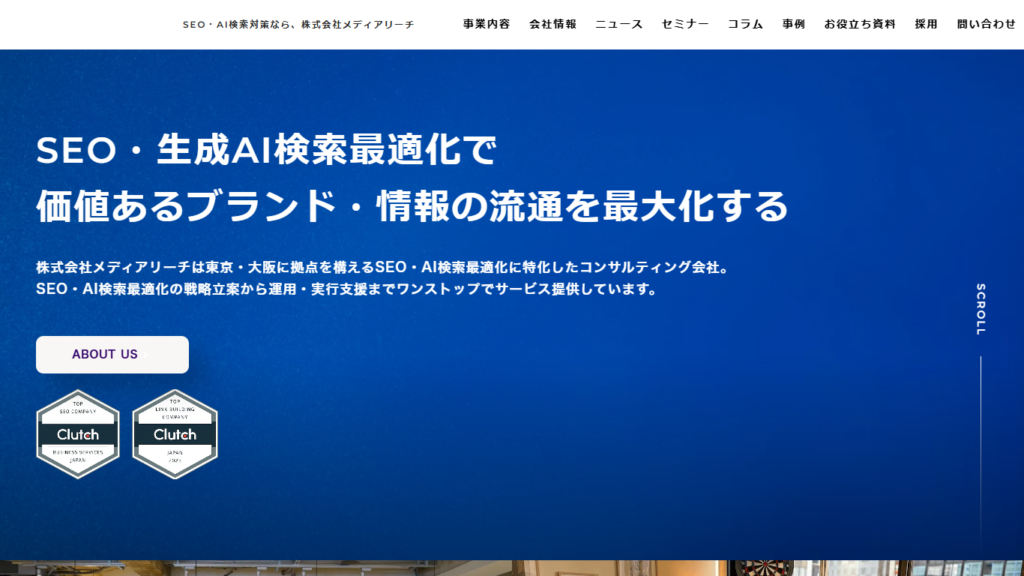Select 採用 in the header menu
The width and height of the screenshot is (1024, 576).
(x=926, y=24)
